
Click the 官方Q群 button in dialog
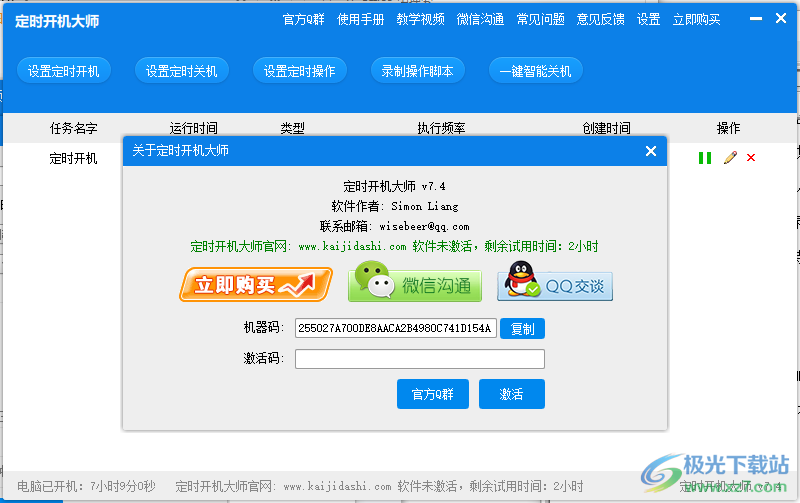click(433, 394)
